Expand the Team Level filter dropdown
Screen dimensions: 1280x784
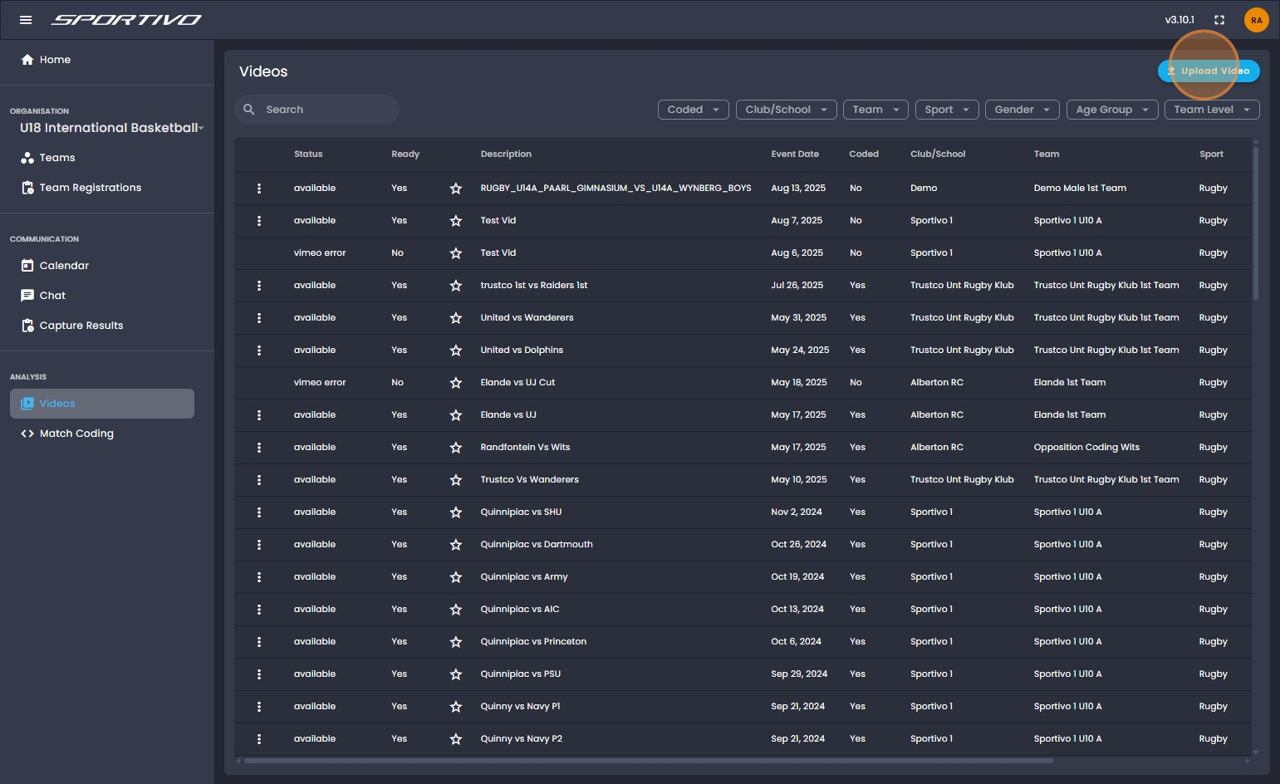[x=1212, y=110]
